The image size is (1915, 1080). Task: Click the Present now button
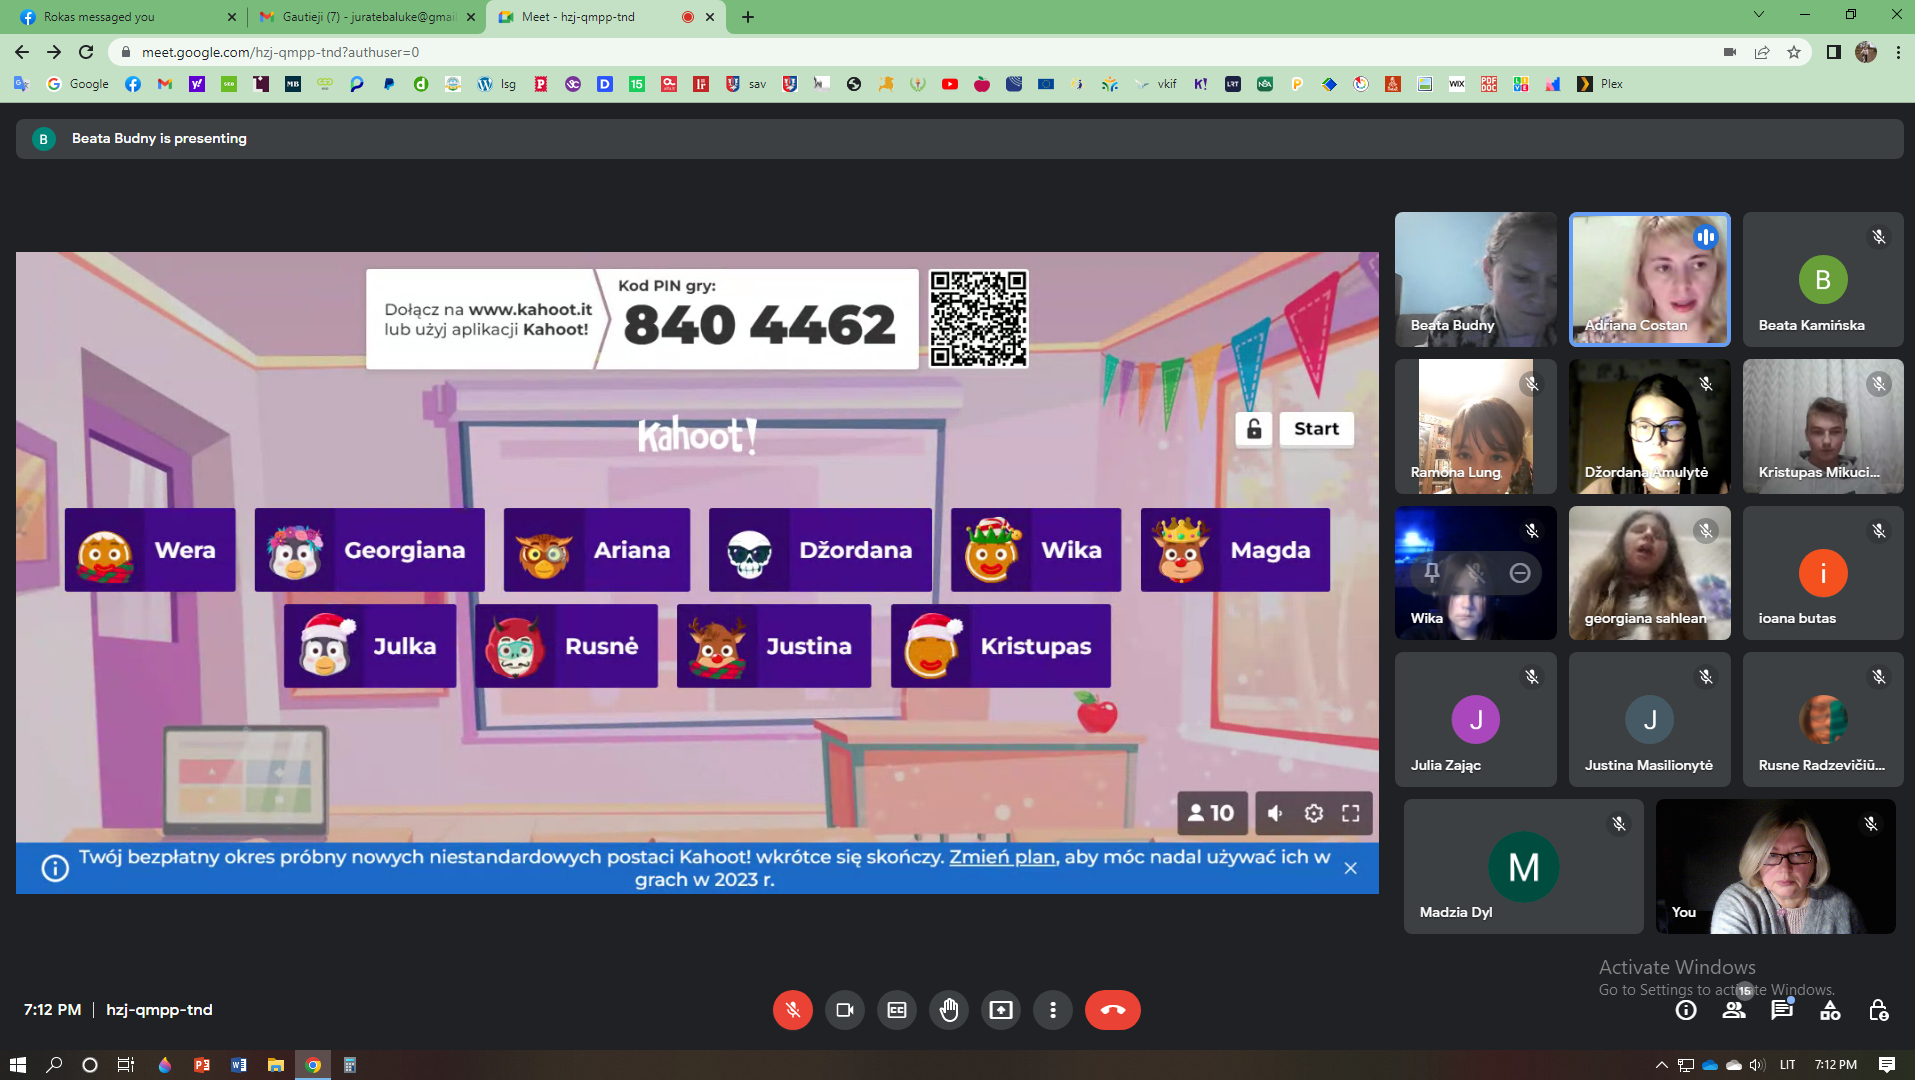point(1001,1010)
